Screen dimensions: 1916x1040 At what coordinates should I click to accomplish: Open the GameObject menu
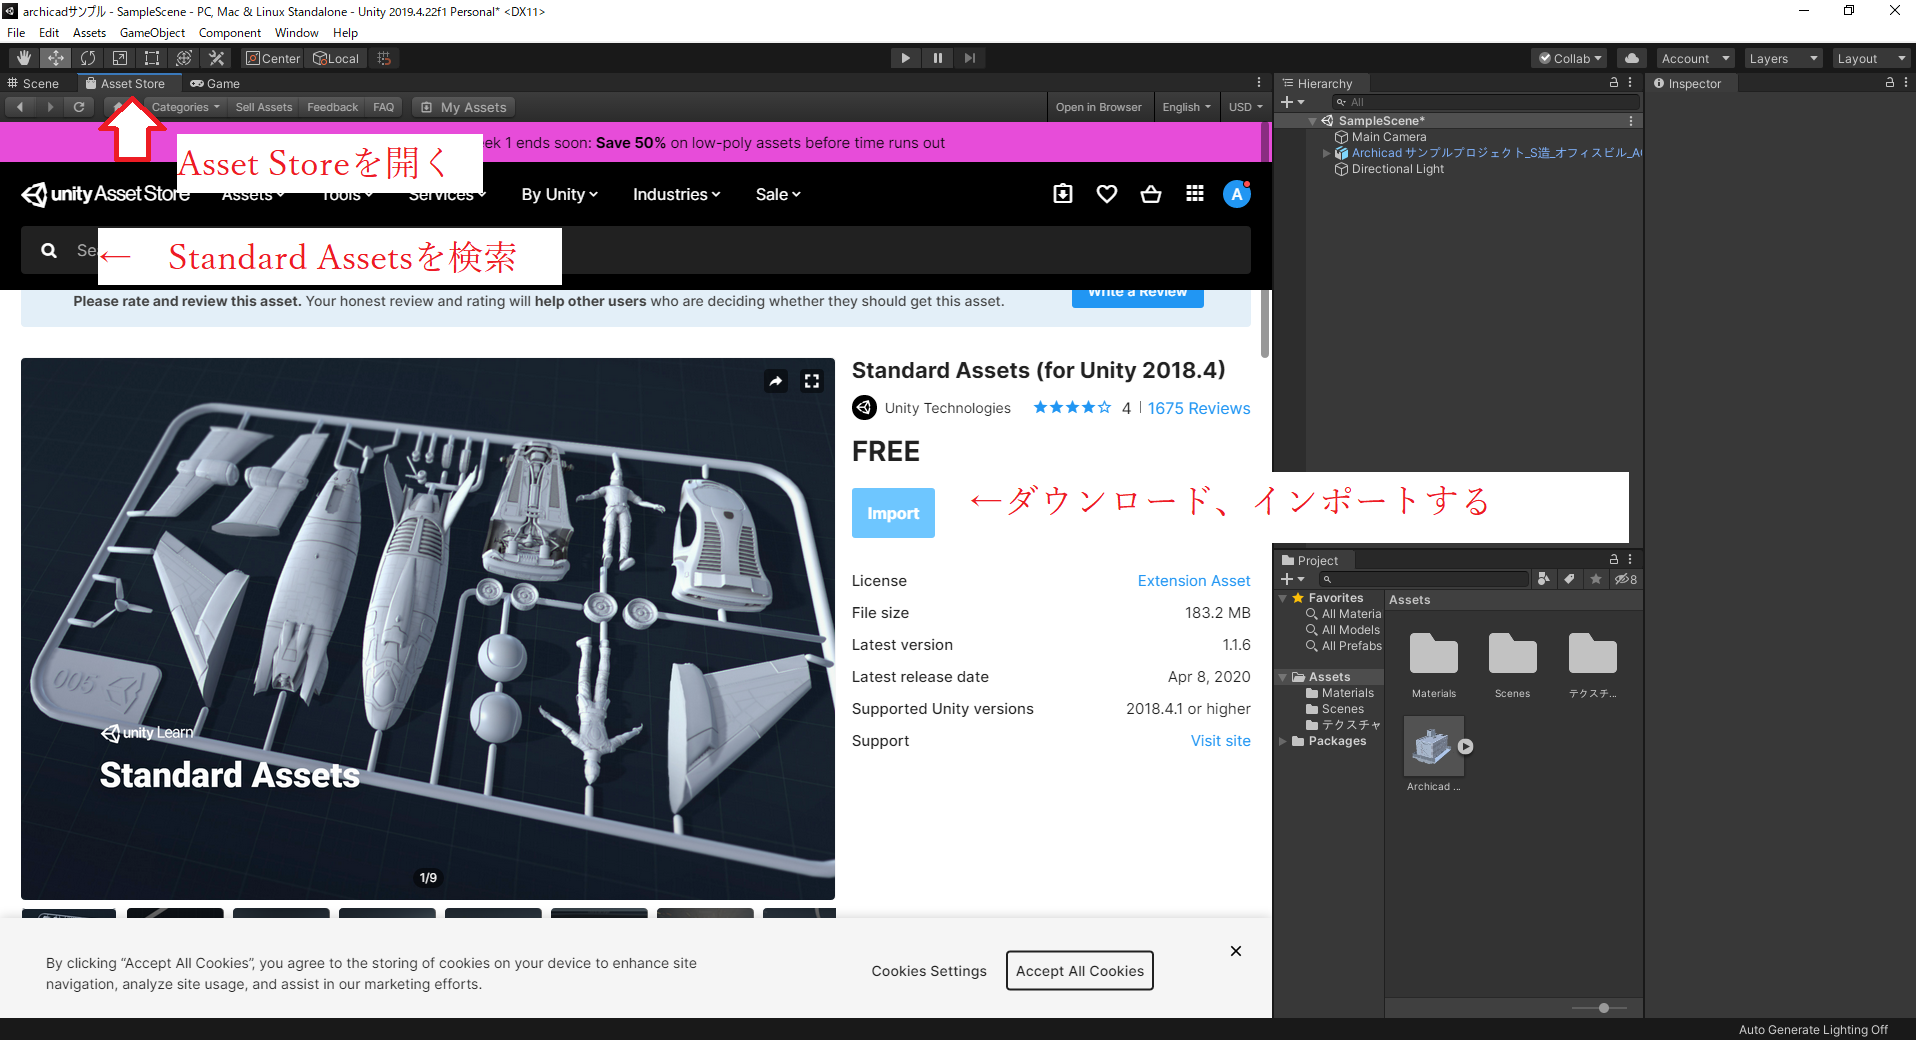152,33
